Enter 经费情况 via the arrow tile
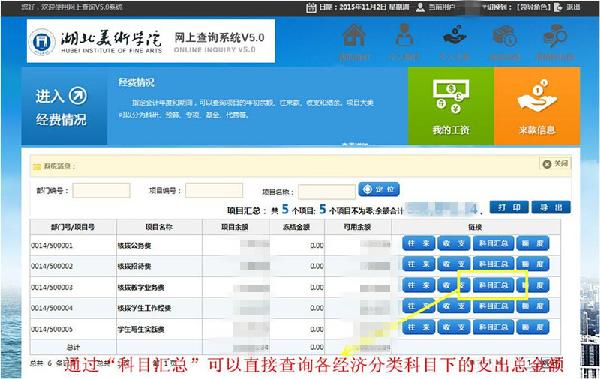The width and height of the screenshot is (600, 379). (x=64, y=107)
